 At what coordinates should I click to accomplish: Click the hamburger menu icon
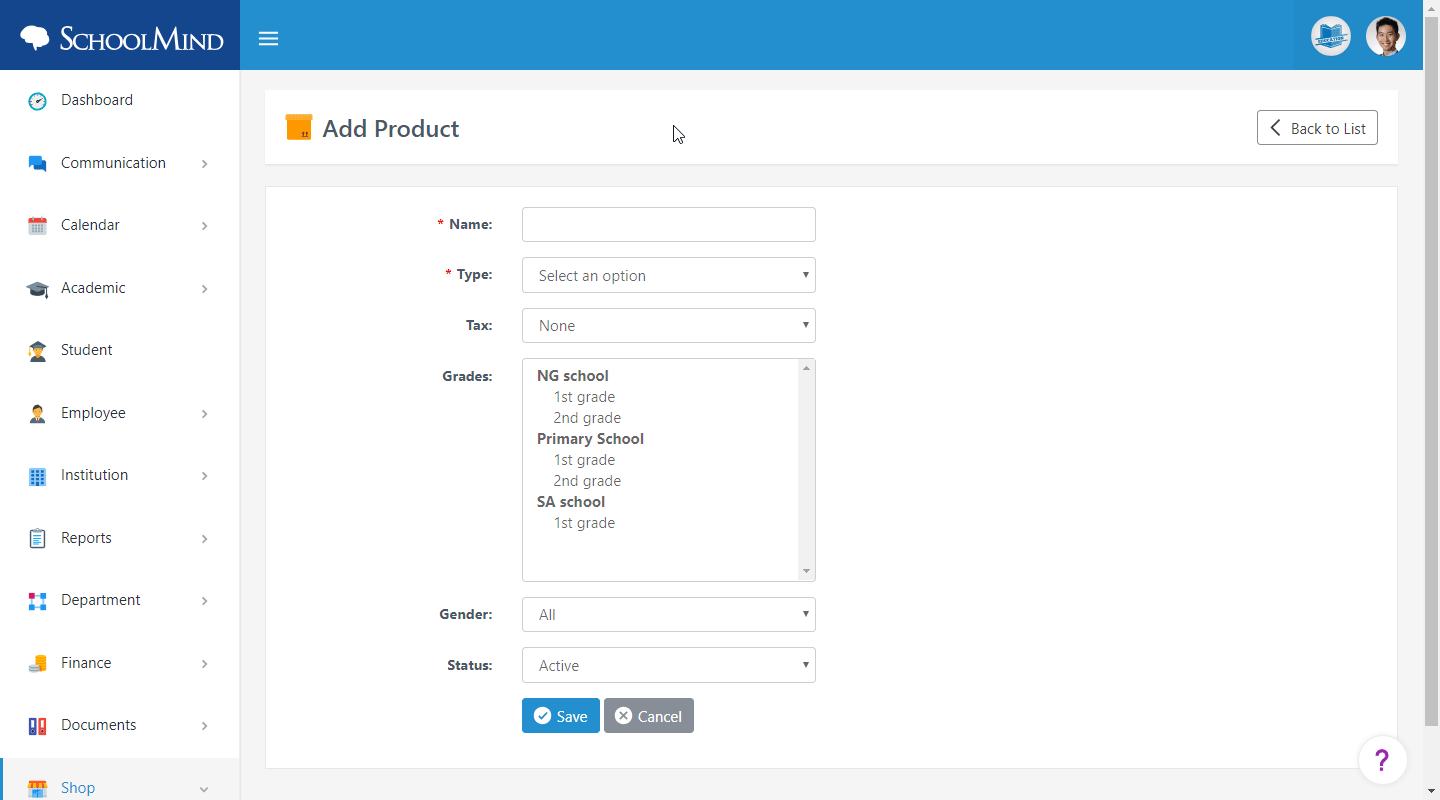[268, 39]
